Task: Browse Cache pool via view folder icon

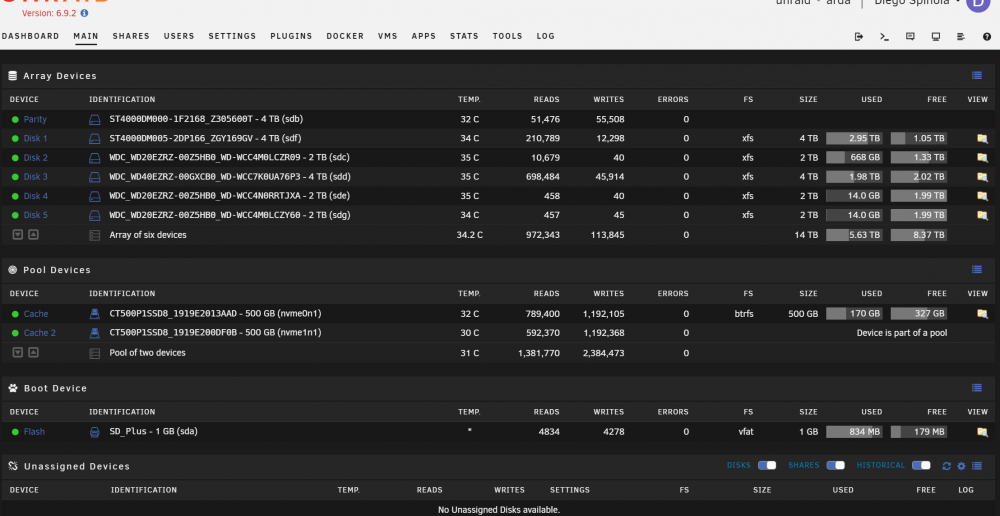Action: [x=982, y=314]
